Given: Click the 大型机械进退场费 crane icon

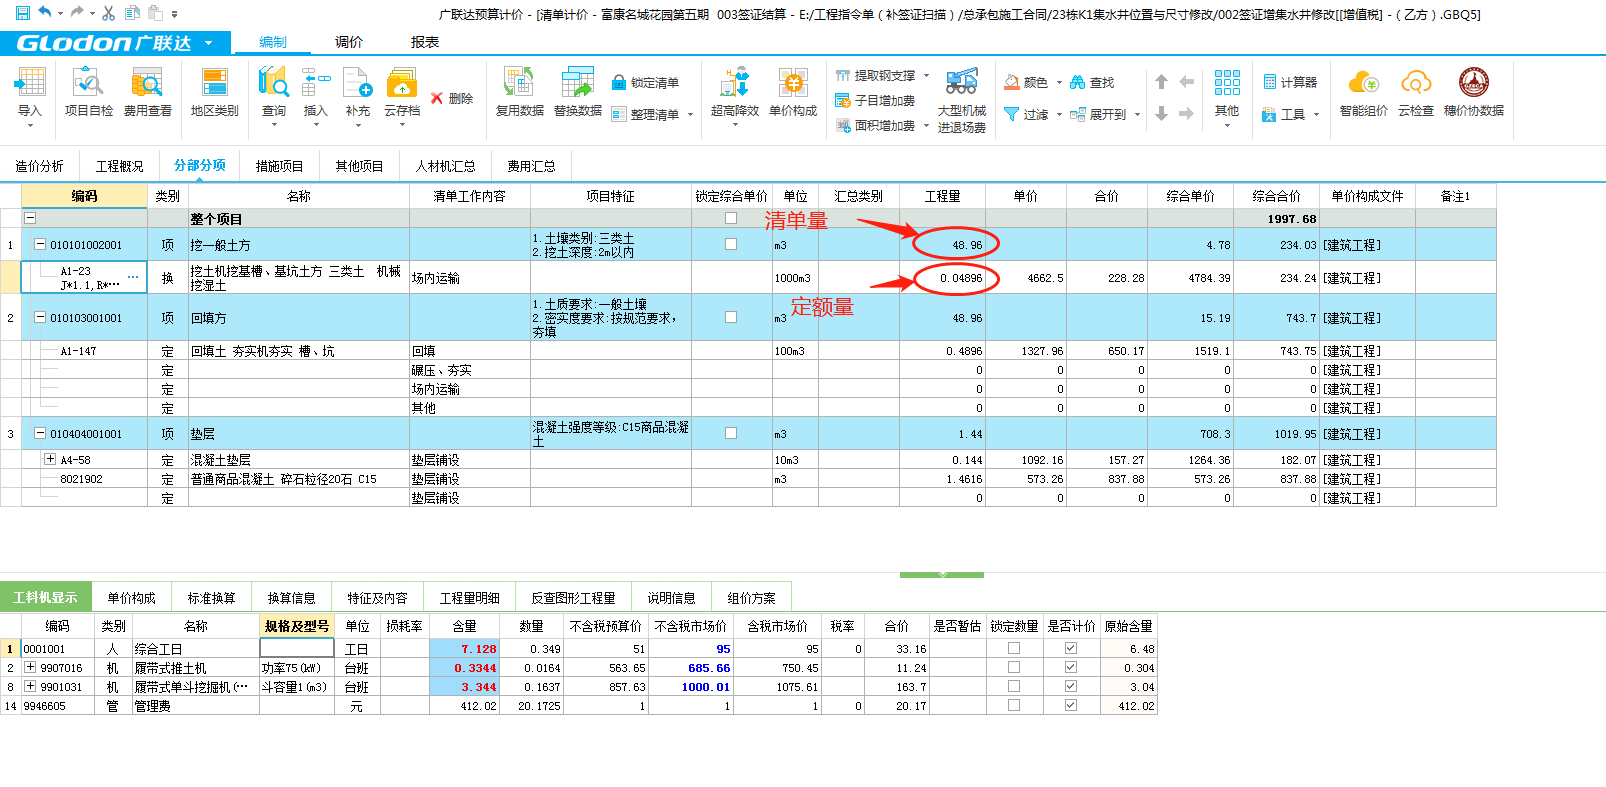Looking at the screenshot, I should tap(962, 83).
